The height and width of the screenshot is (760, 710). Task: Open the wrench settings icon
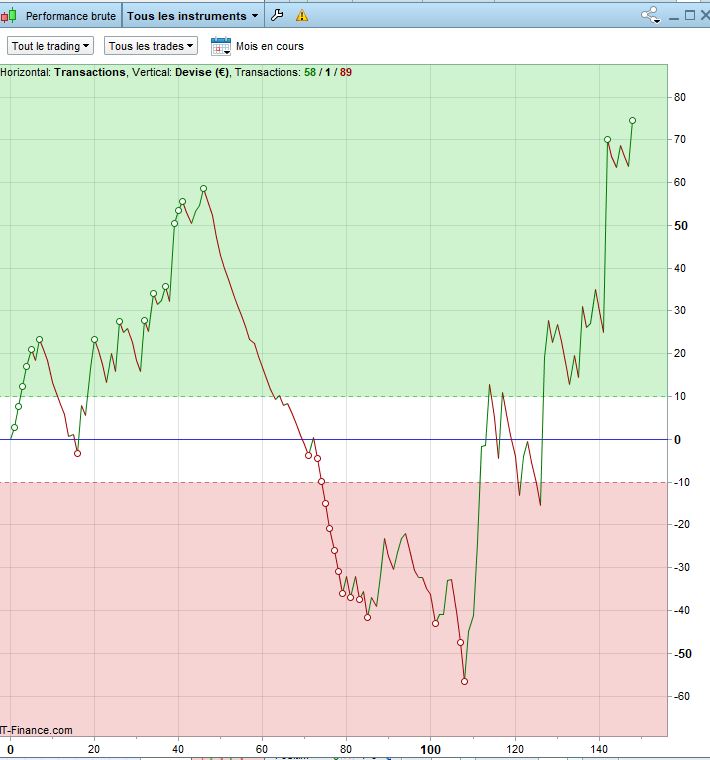pos(277,16)
